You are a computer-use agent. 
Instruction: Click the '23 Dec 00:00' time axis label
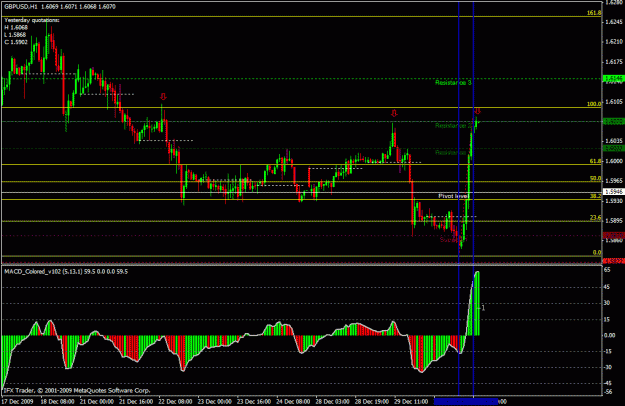click(215, 402)
